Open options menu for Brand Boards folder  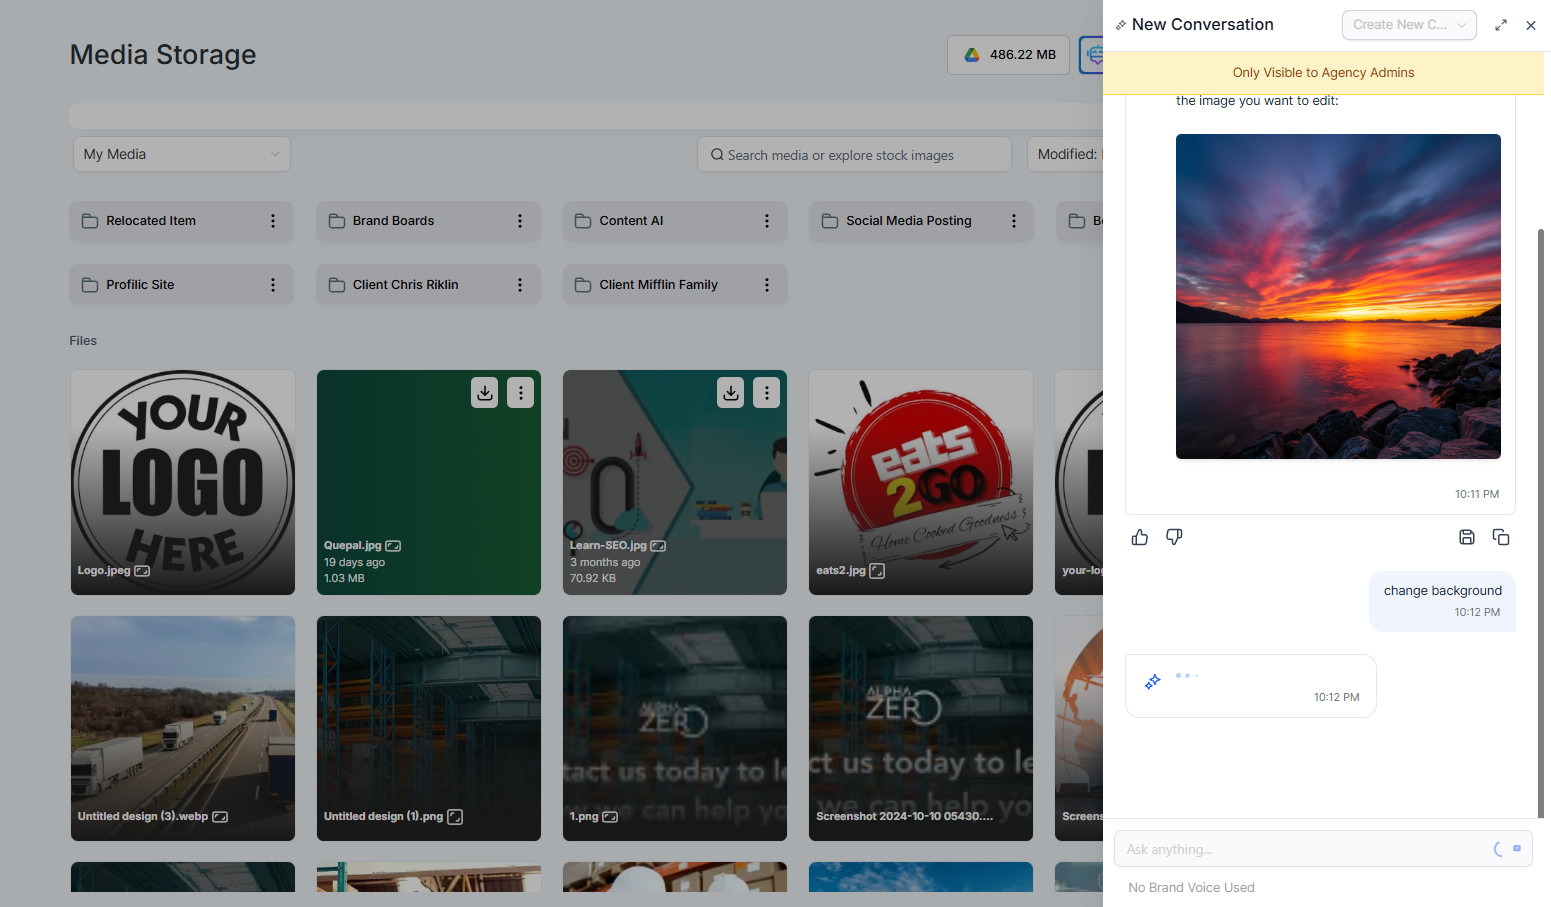coord(520,221)
